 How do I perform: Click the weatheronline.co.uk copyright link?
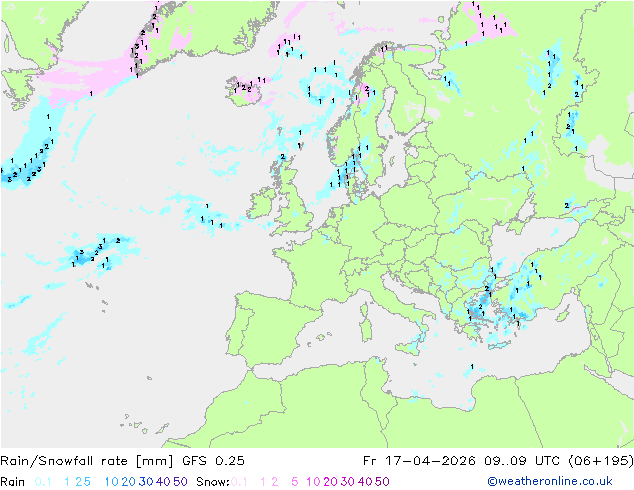[549, 481]
